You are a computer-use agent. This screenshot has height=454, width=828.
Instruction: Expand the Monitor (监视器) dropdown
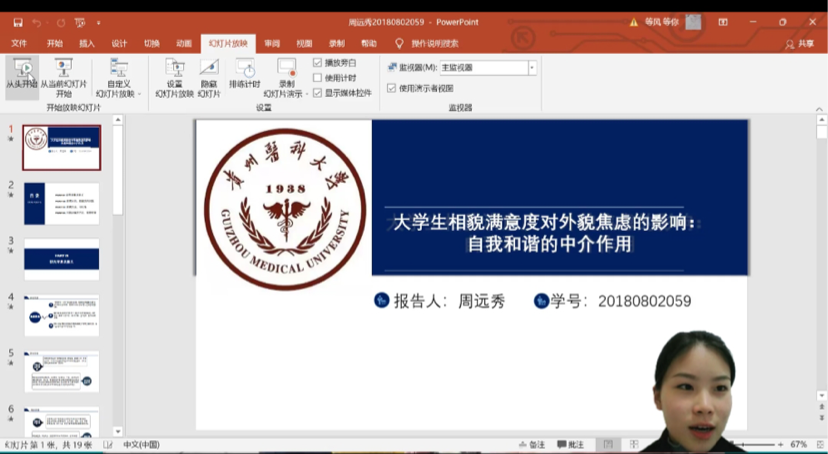coord(532,68)
